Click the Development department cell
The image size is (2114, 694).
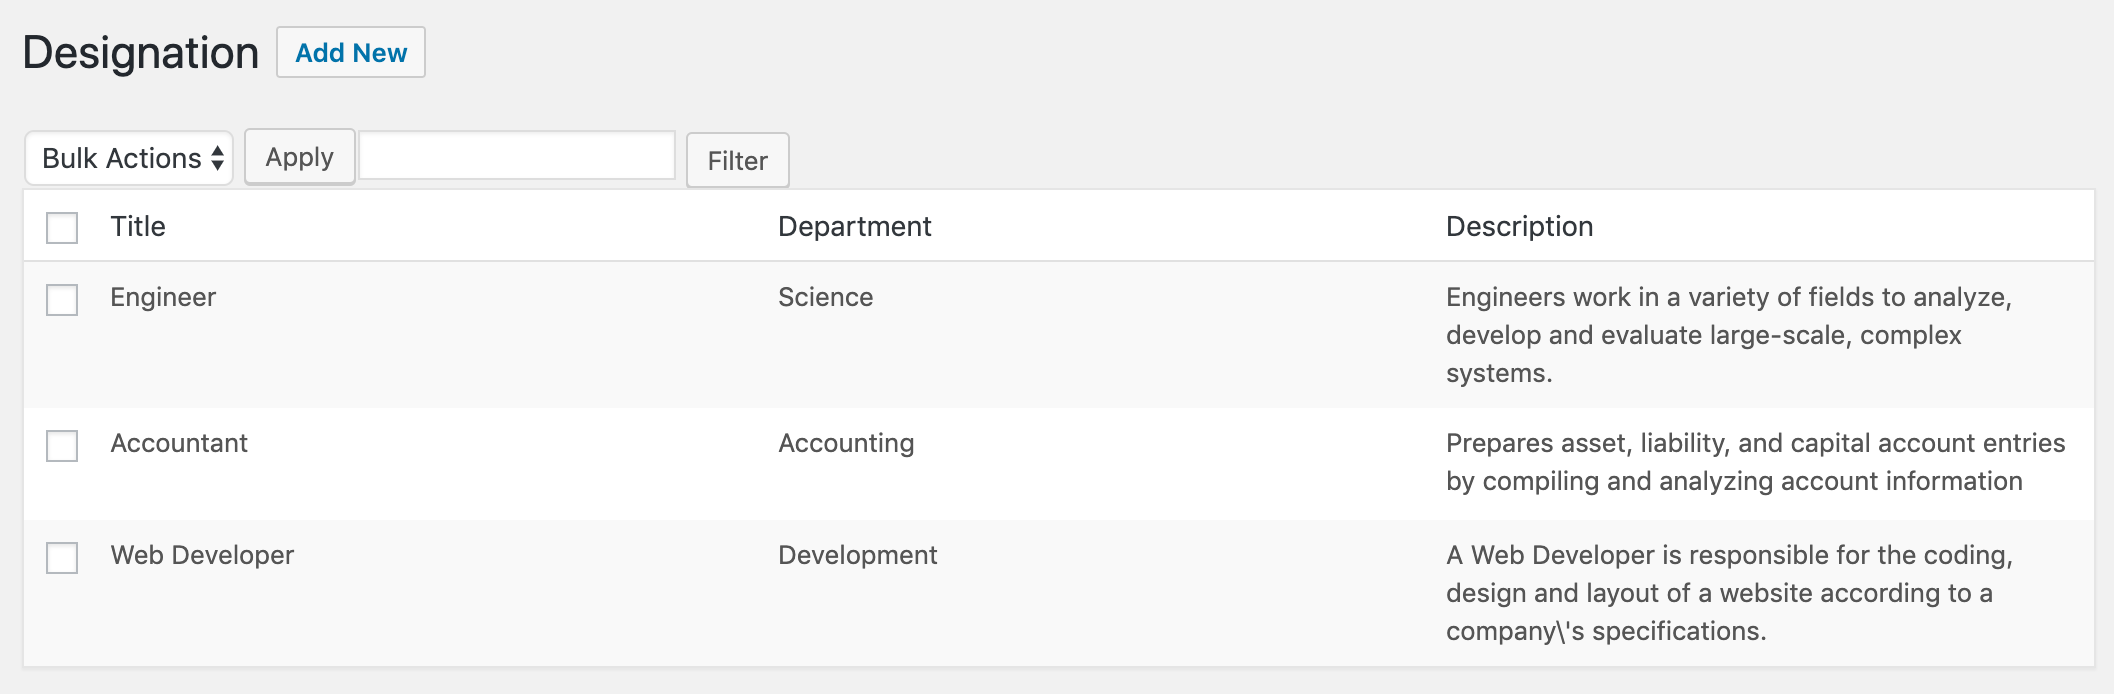coord(857,555)
